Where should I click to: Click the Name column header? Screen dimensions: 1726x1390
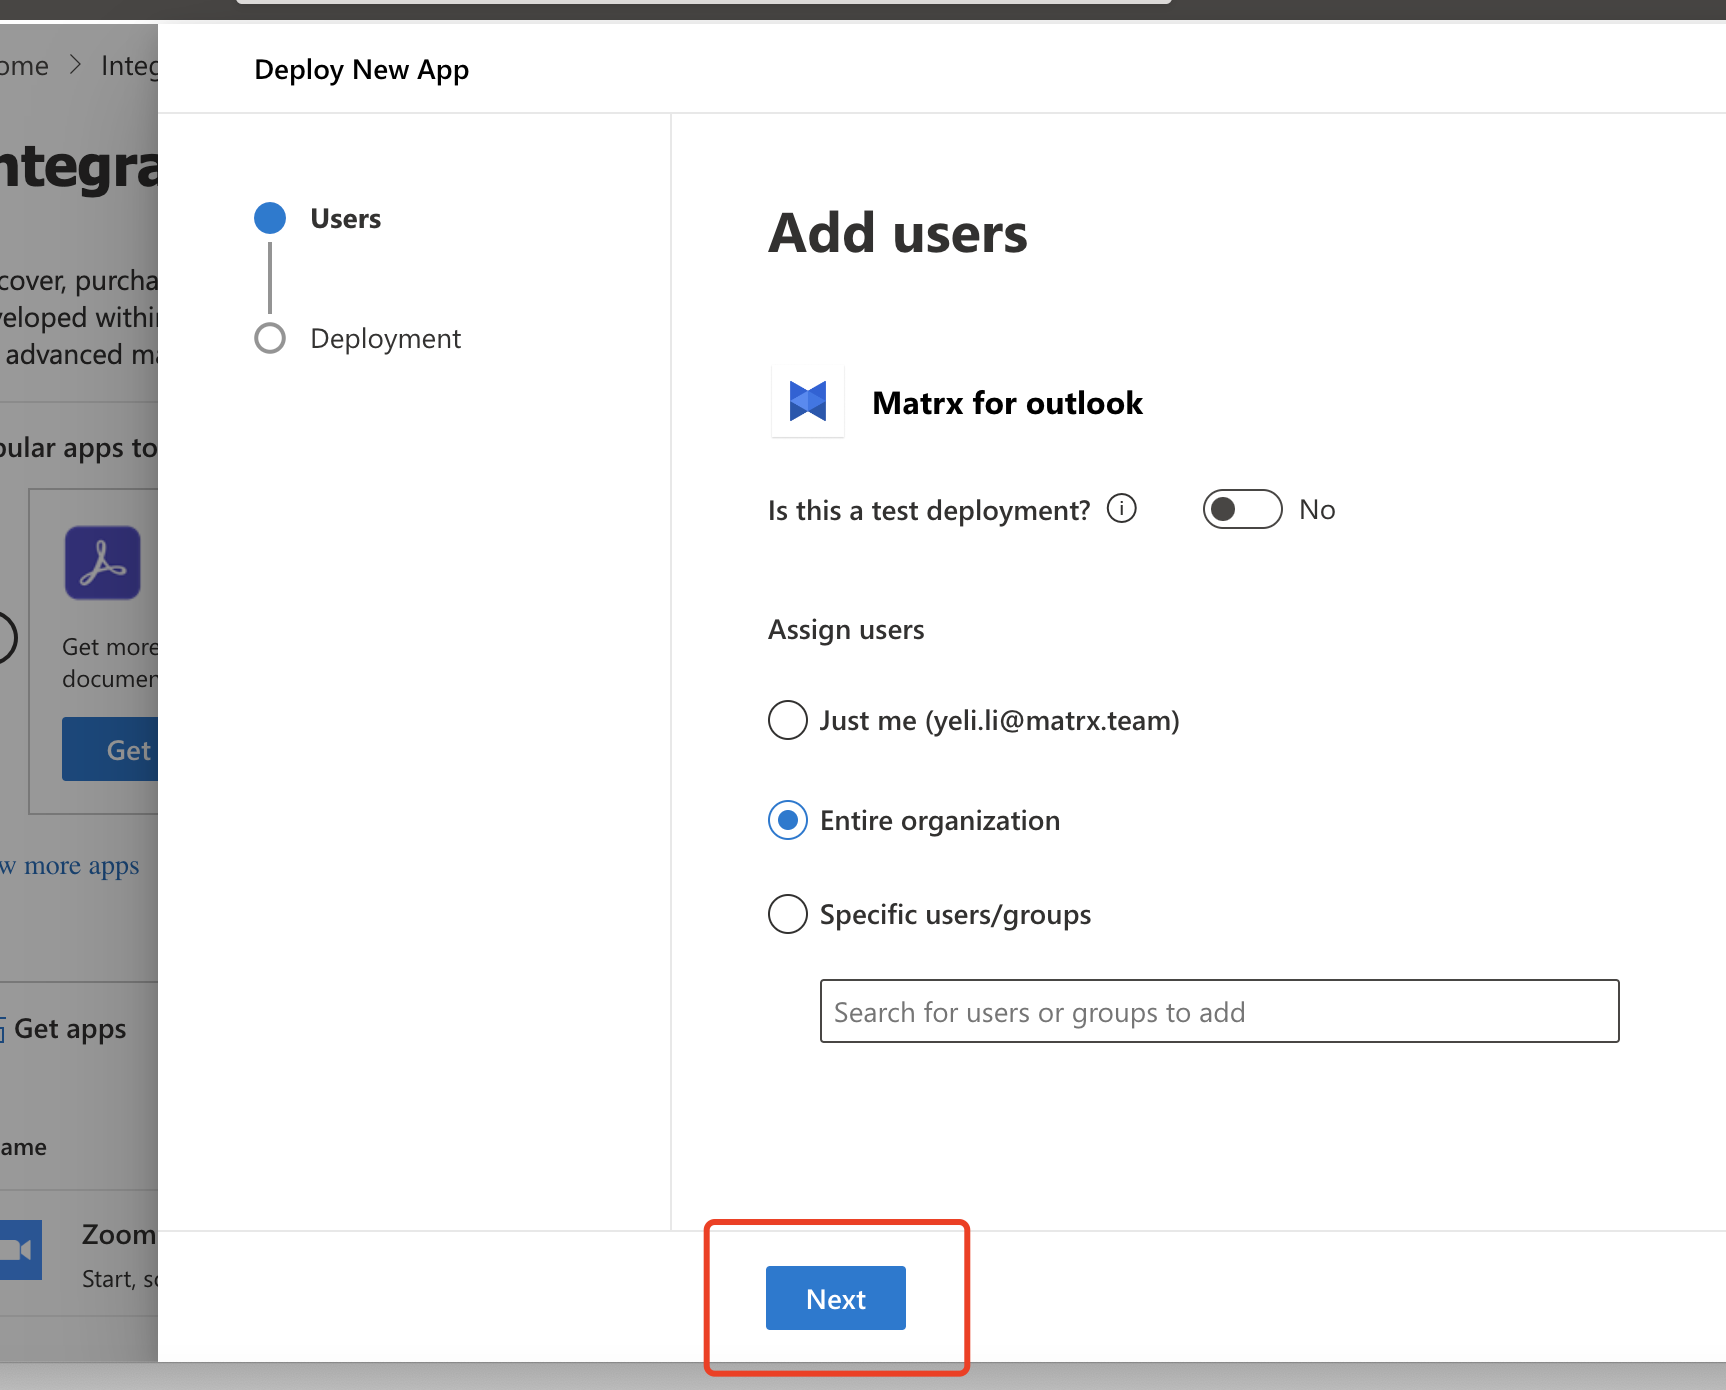(x=24, y=1147)
